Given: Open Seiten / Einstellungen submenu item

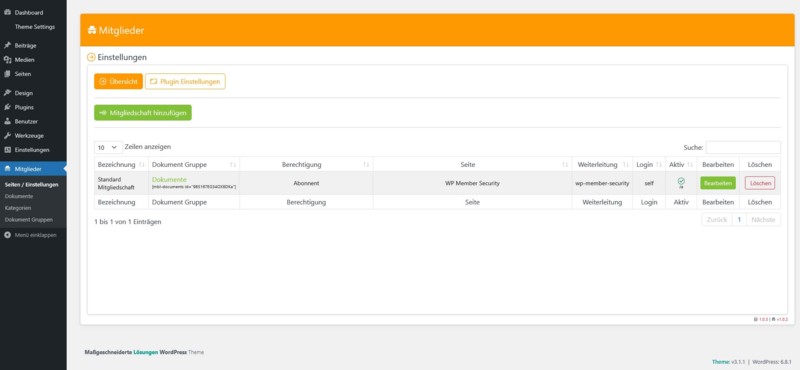Looking at the screenshot, I should tap(32, 185).
